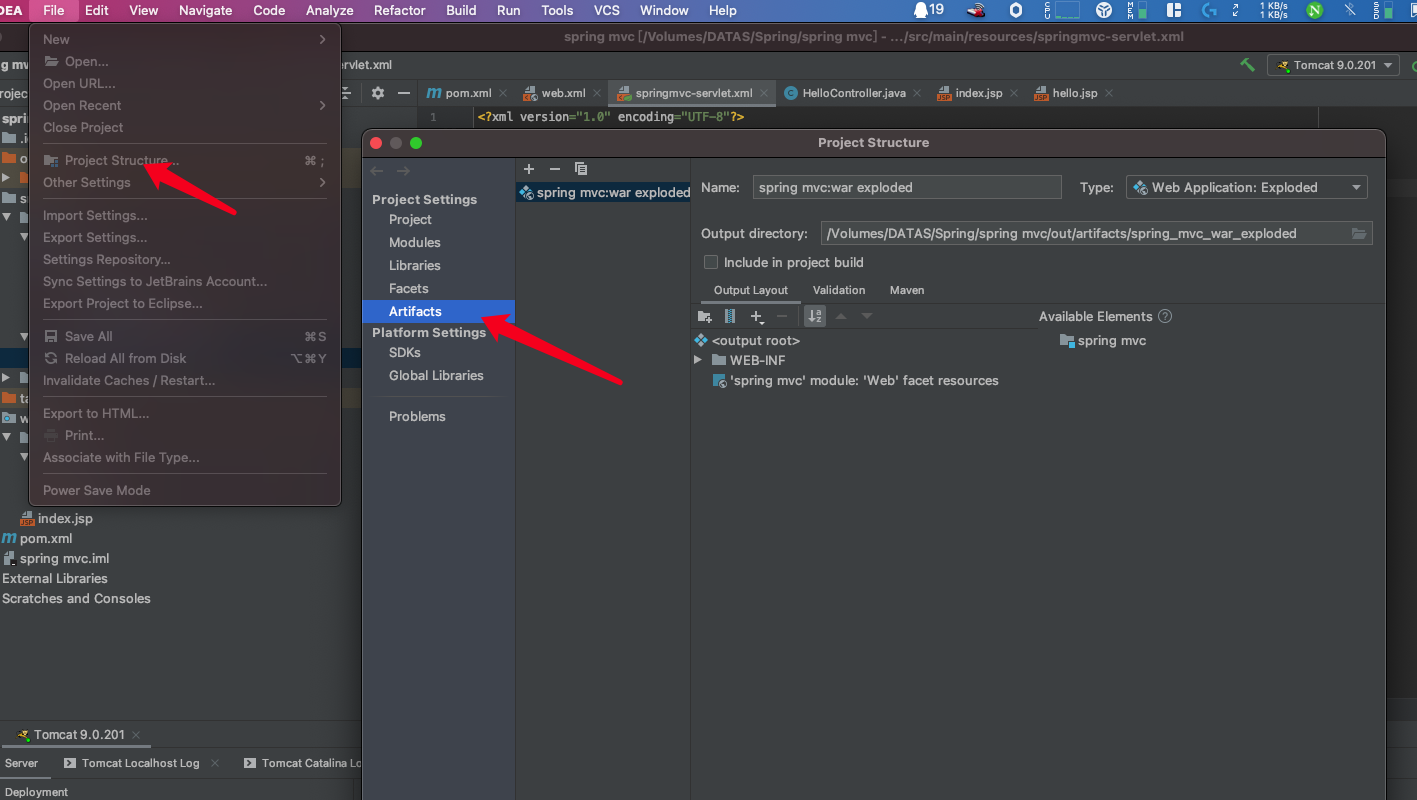1417x800 pixels.
Task: Close the Tomcat 9.0.201 run tab
Action: point(136,735)
